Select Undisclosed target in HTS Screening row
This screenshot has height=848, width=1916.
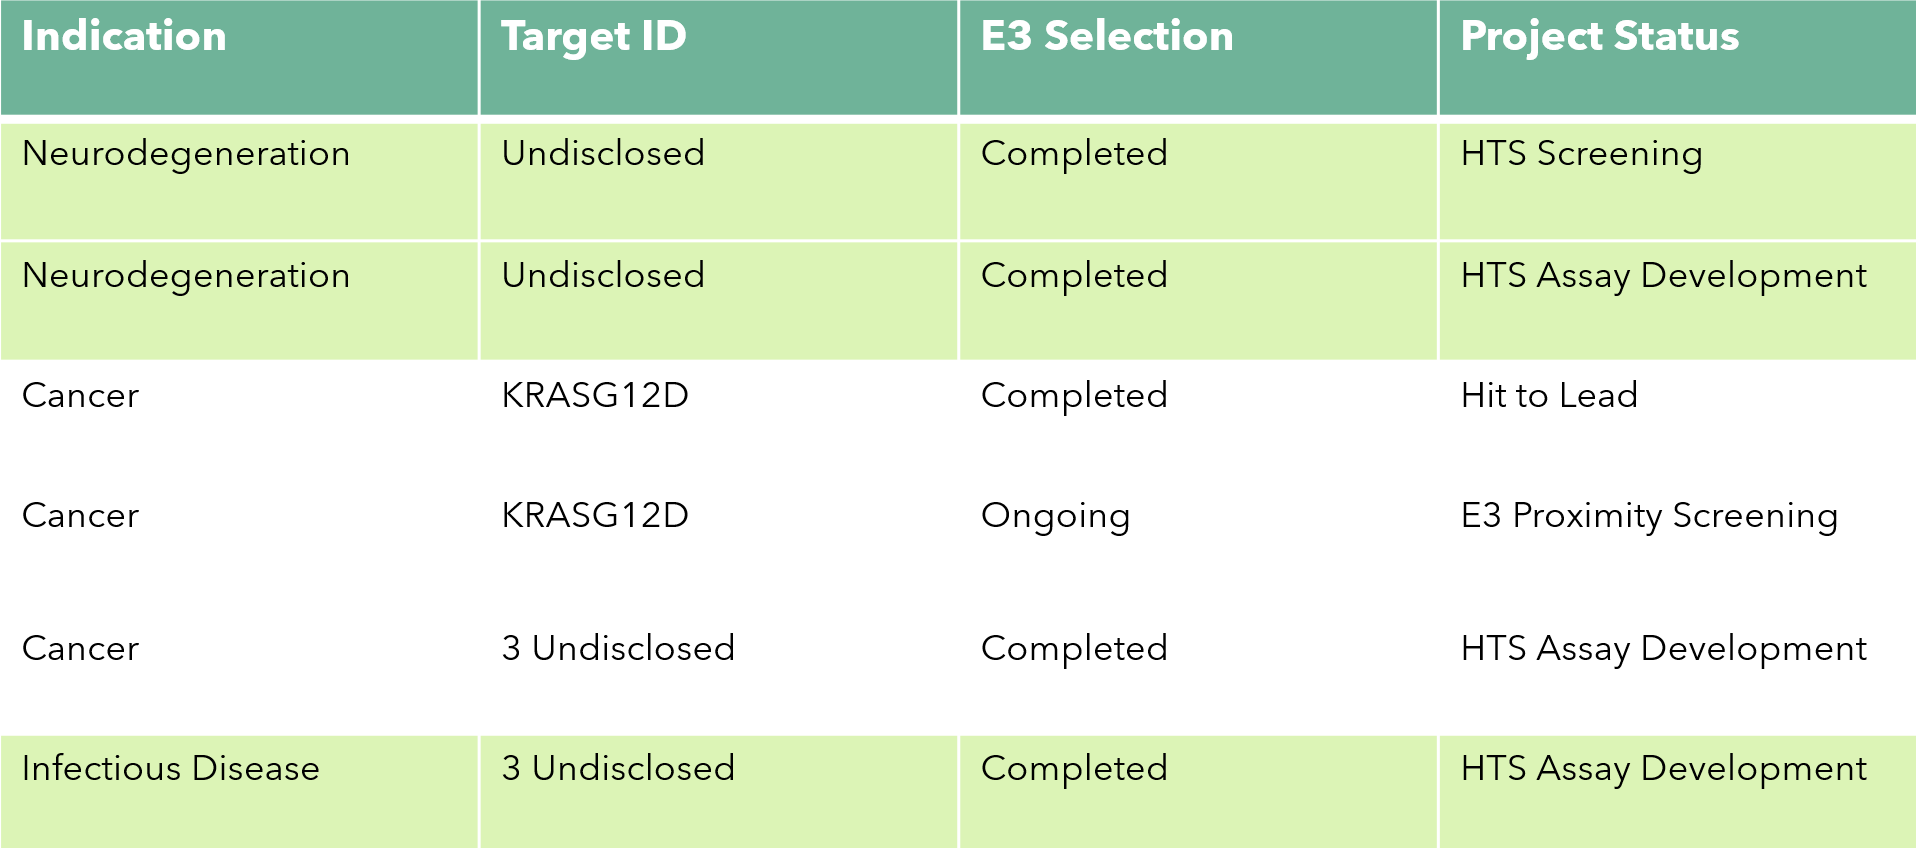click(x=603, y=153)
